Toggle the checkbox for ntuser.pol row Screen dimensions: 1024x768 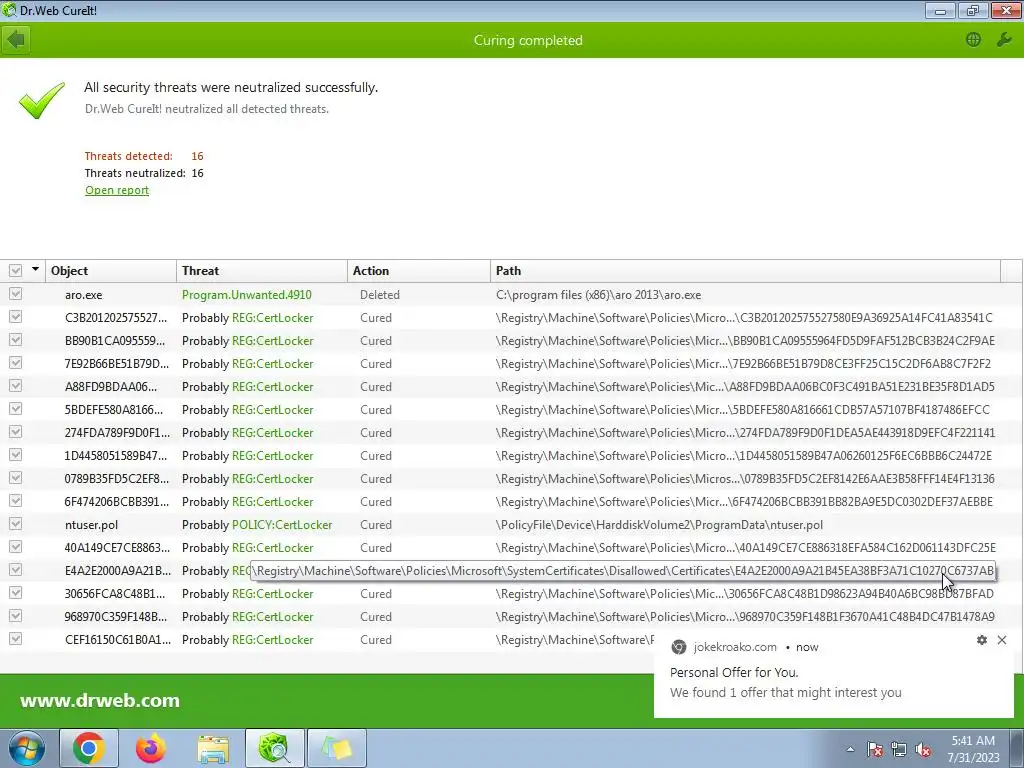tap(16, 524)
